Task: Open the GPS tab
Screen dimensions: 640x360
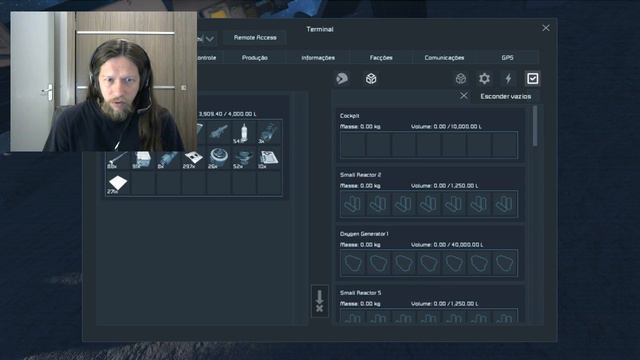Action: 507,58
